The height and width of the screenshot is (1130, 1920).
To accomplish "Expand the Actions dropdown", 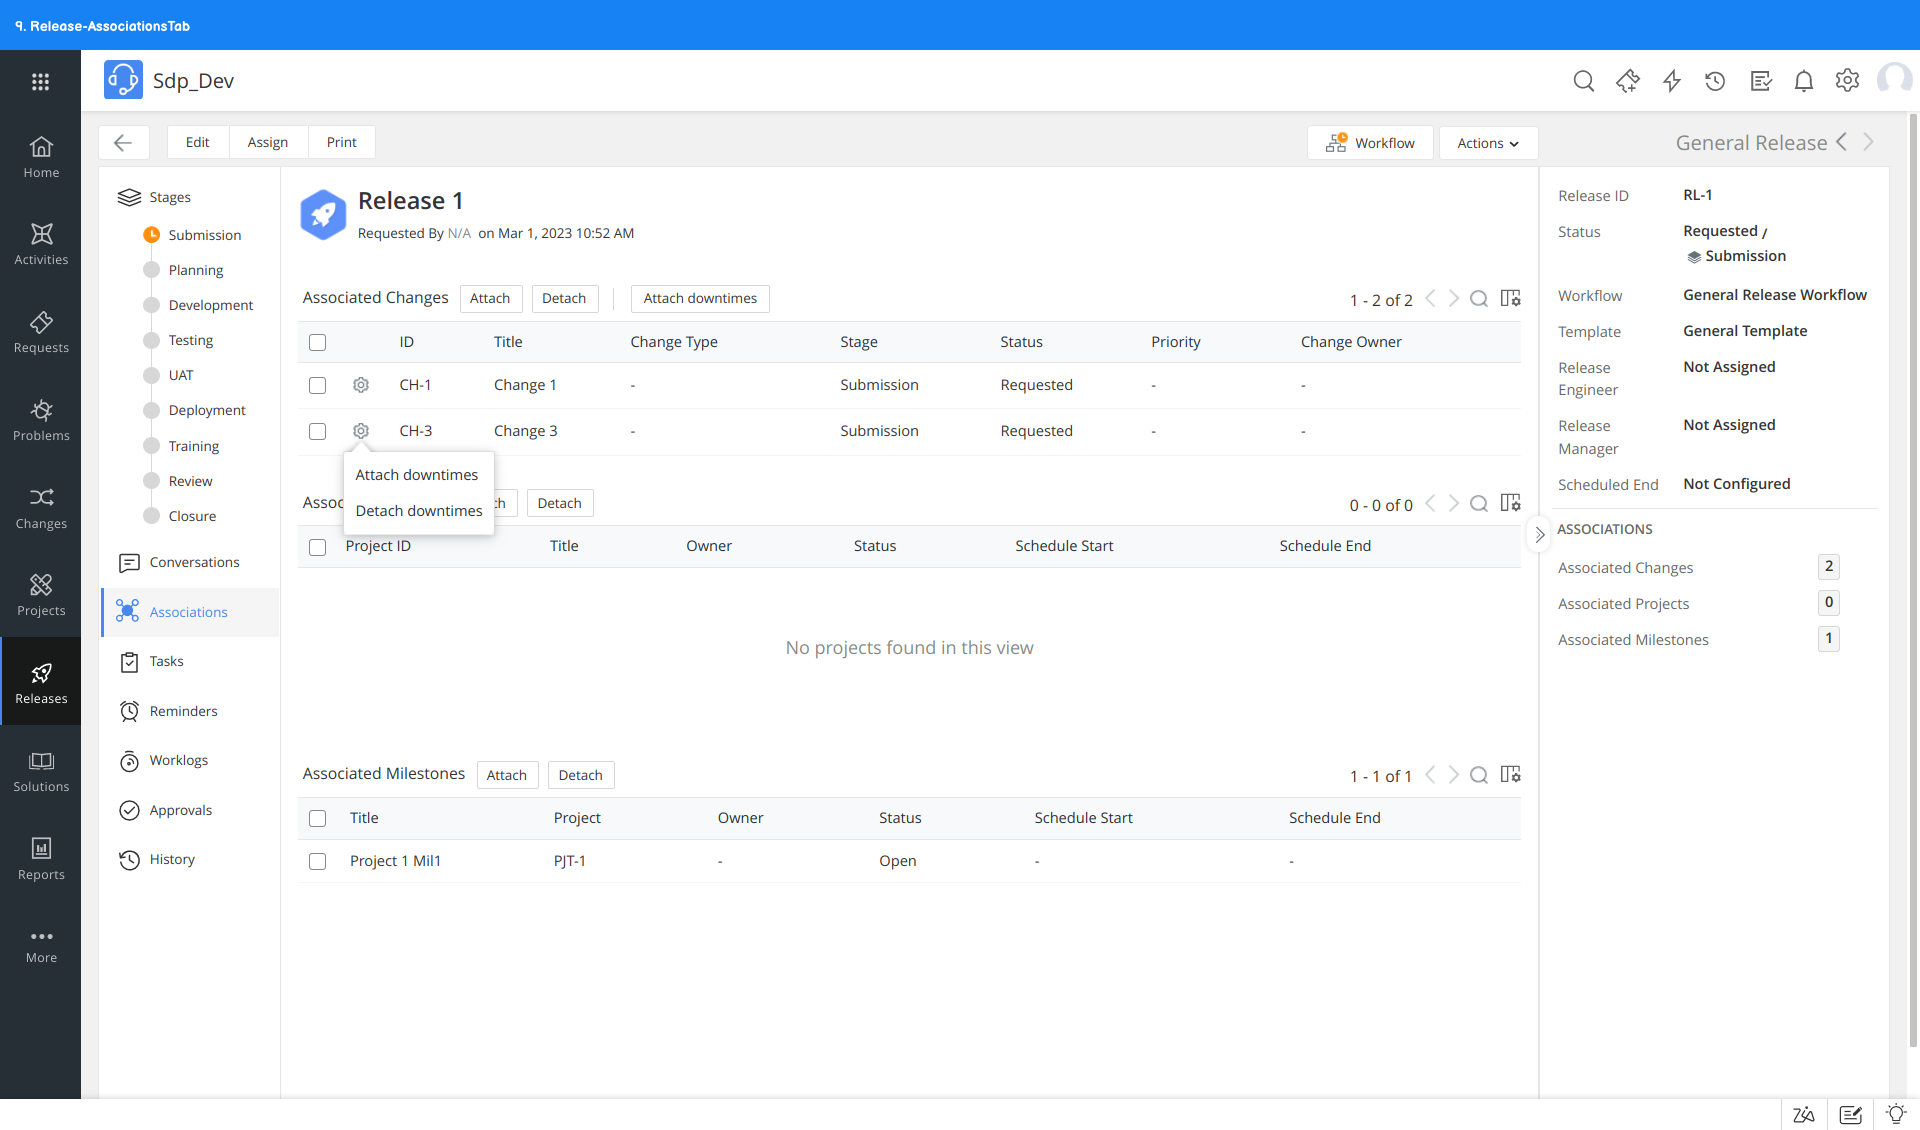I will pos(1488,143).
